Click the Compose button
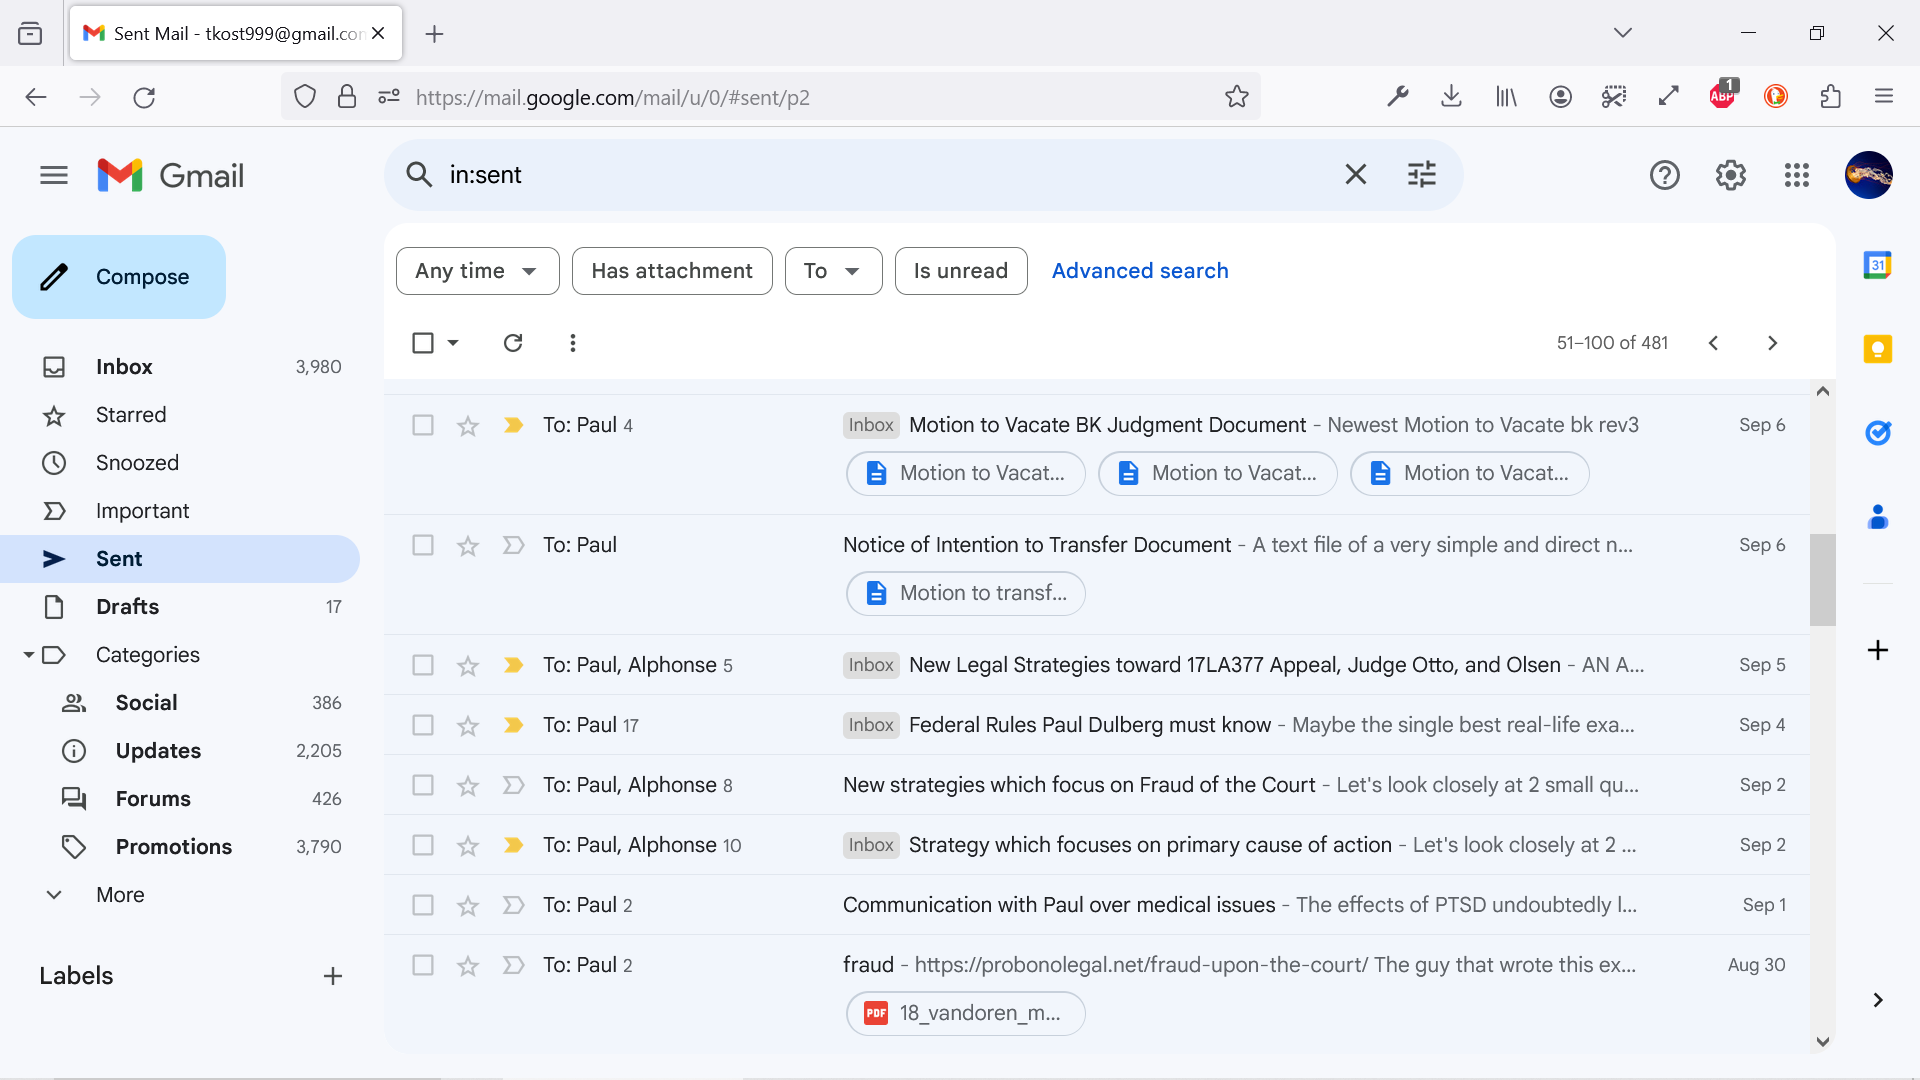This screenshot has width=1920, height=1080. coord(119,277)
